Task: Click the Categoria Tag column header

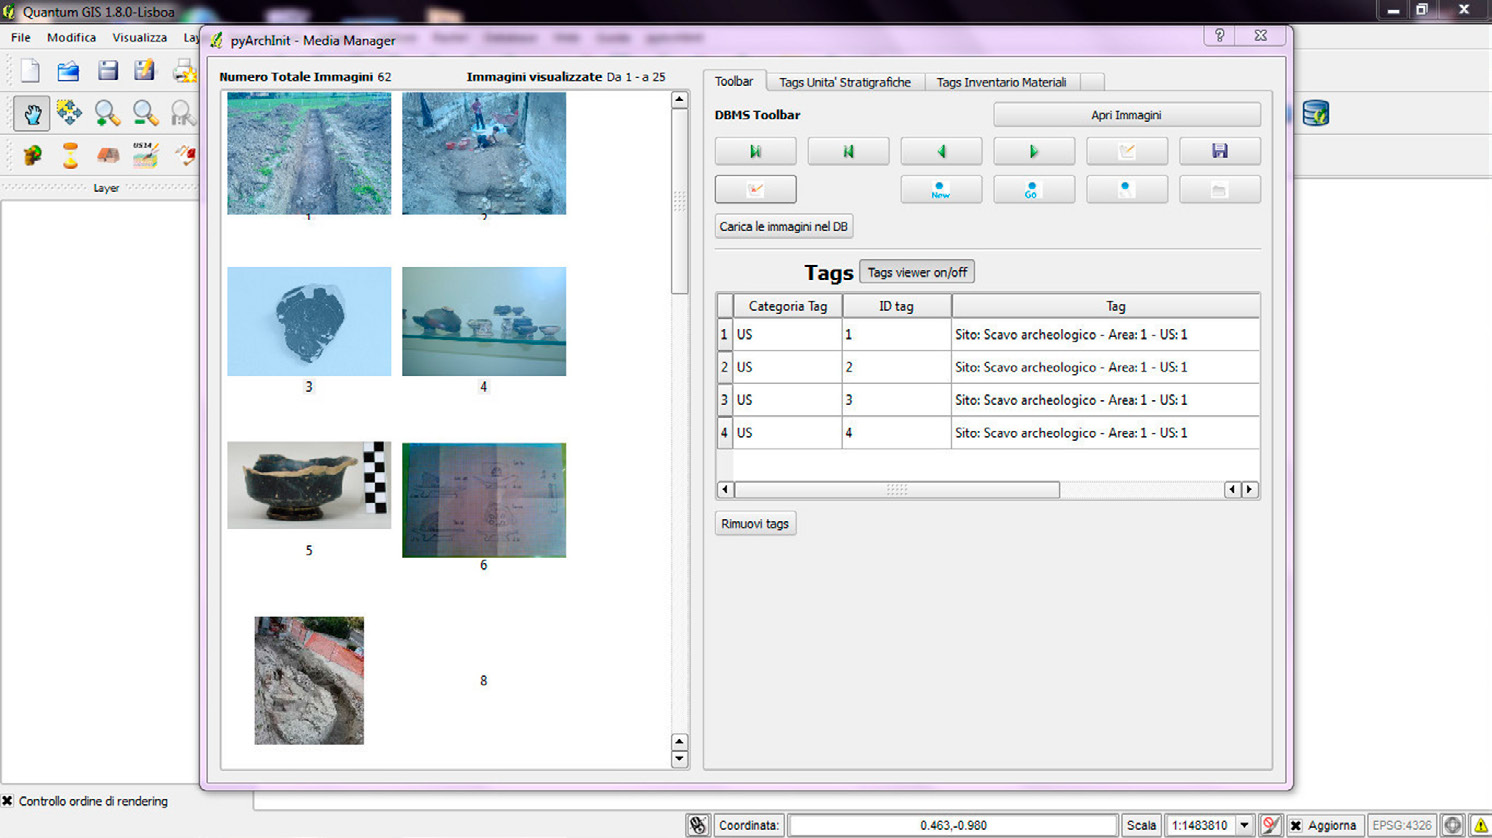Action: (x=788, y=306)
